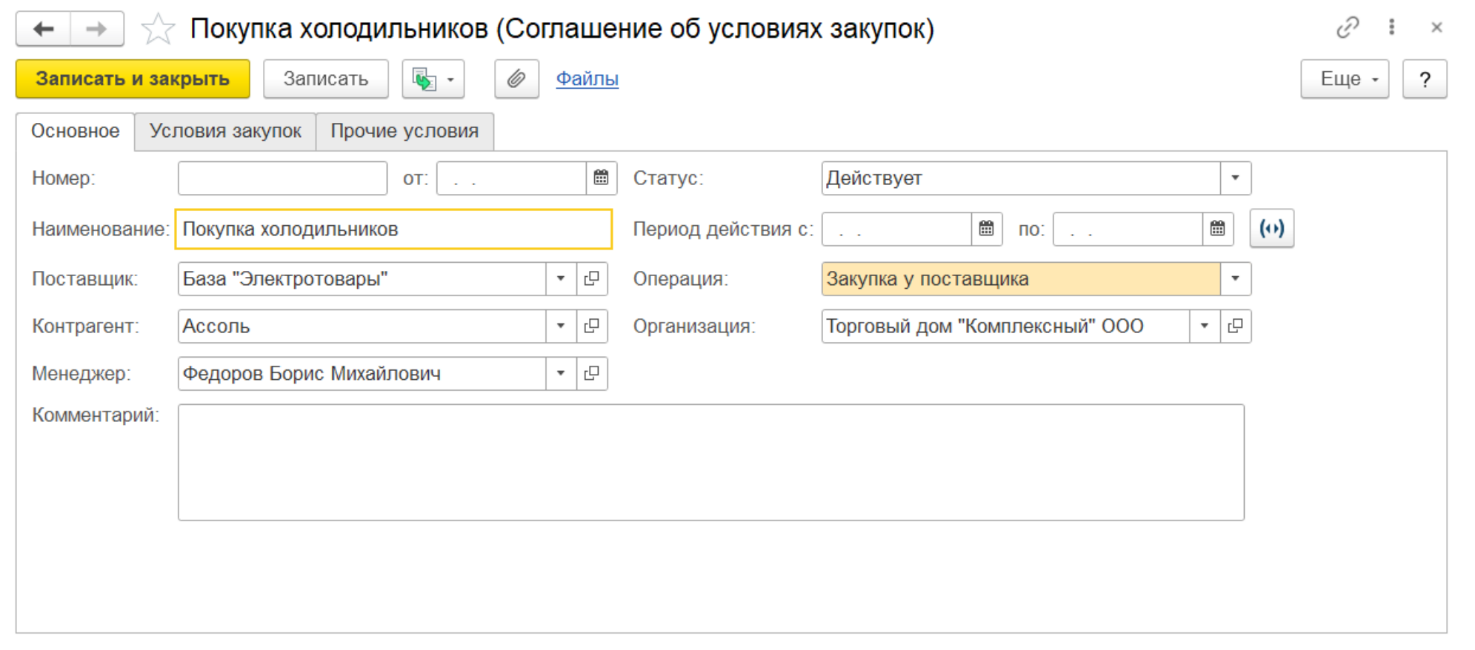Click the paperclip attachments icon
Viewport: 1475px width, 650px height.
point(516,79)
